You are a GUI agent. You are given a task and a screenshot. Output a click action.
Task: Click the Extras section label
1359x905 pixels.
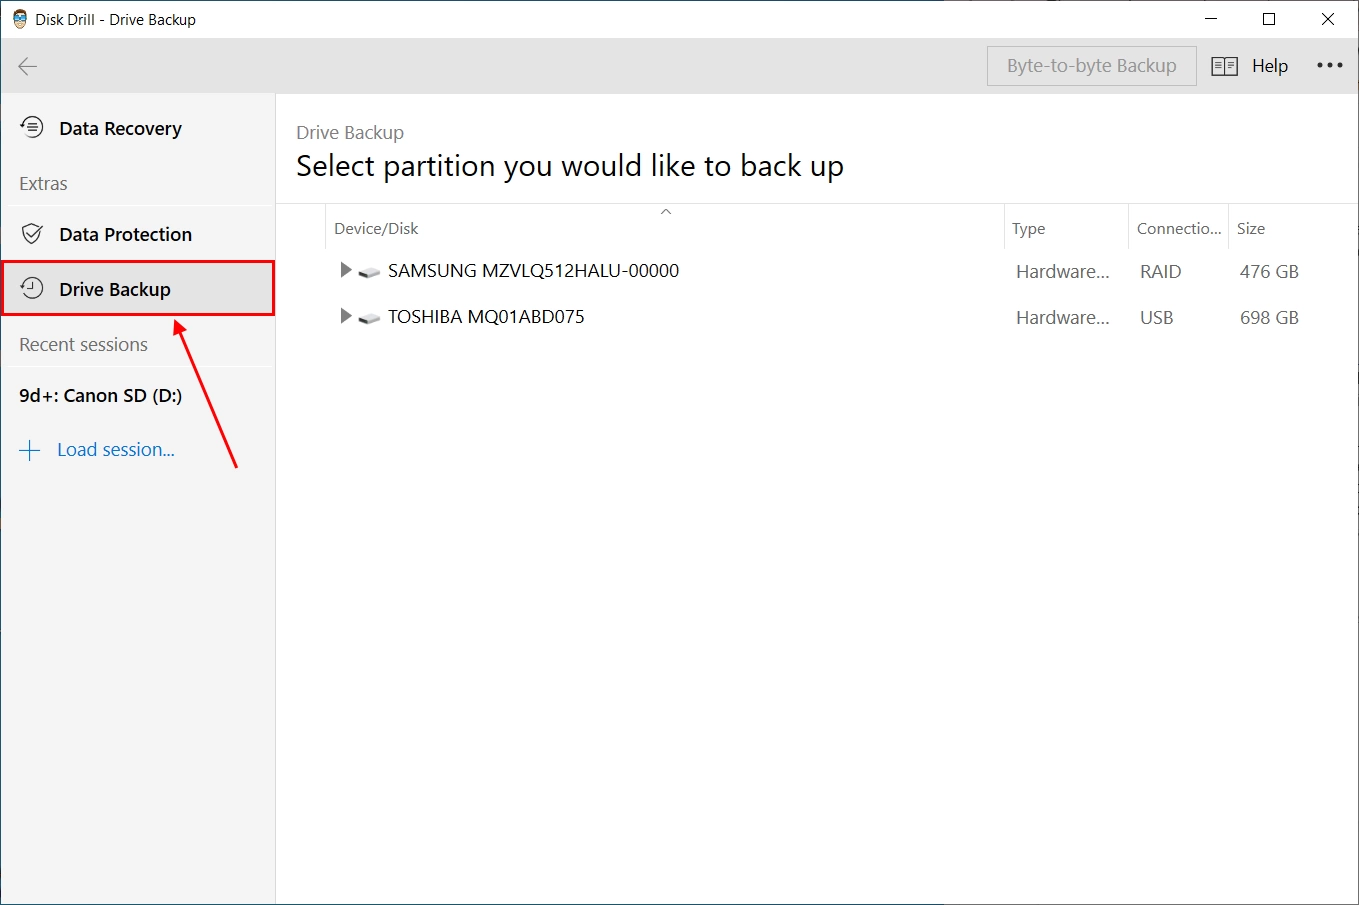43,184
